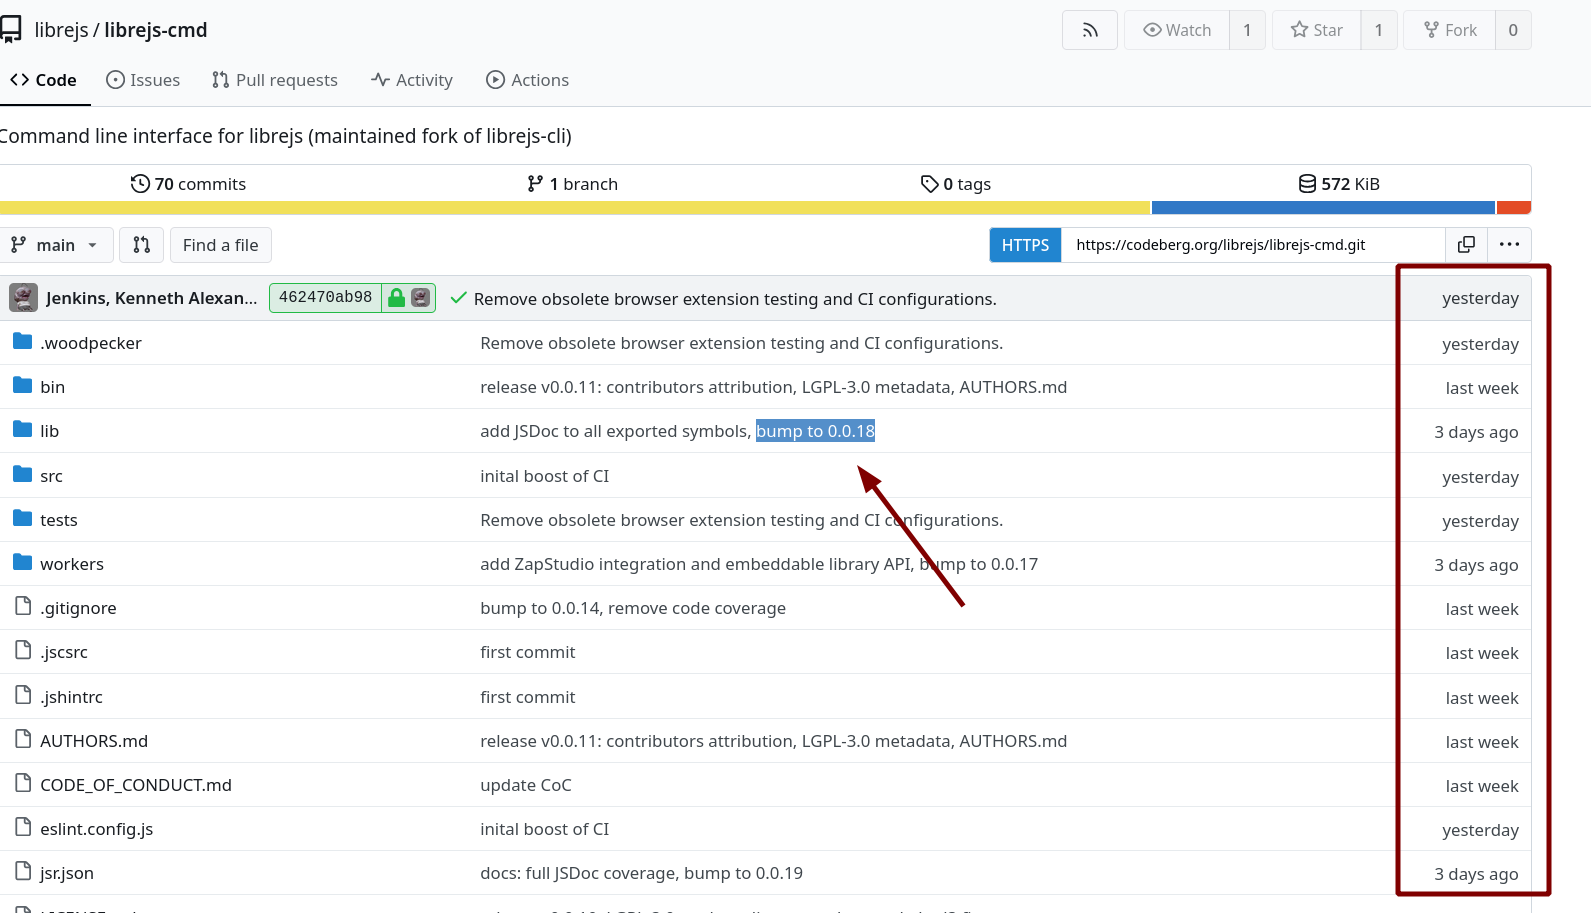Open commit hash 462470ab98
The width and height of the screenshot is (1591, 913).
[x=325, y=298]
